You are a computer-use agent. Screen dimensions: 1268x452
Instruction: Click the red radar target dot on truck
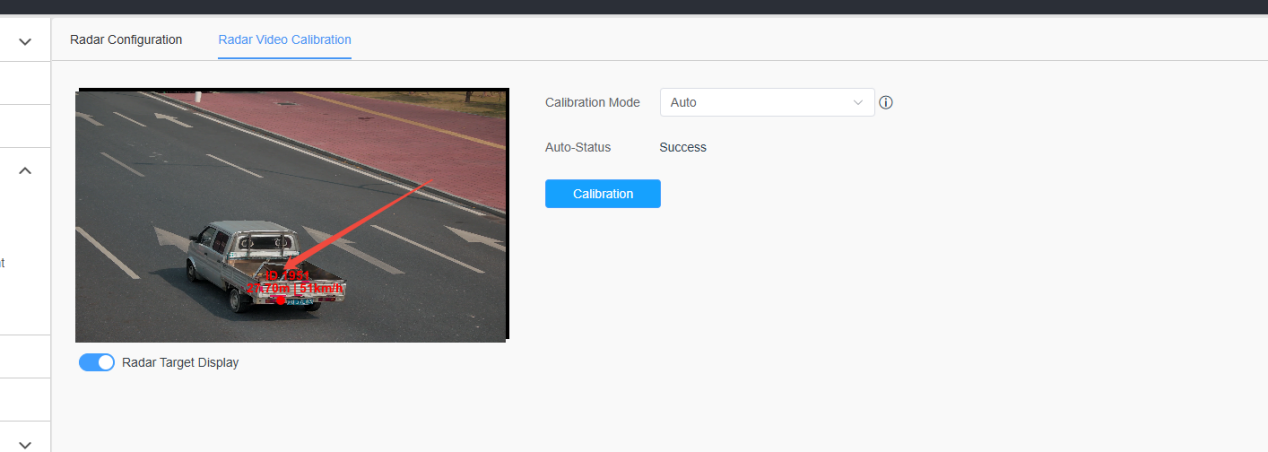tap(281, 300)
